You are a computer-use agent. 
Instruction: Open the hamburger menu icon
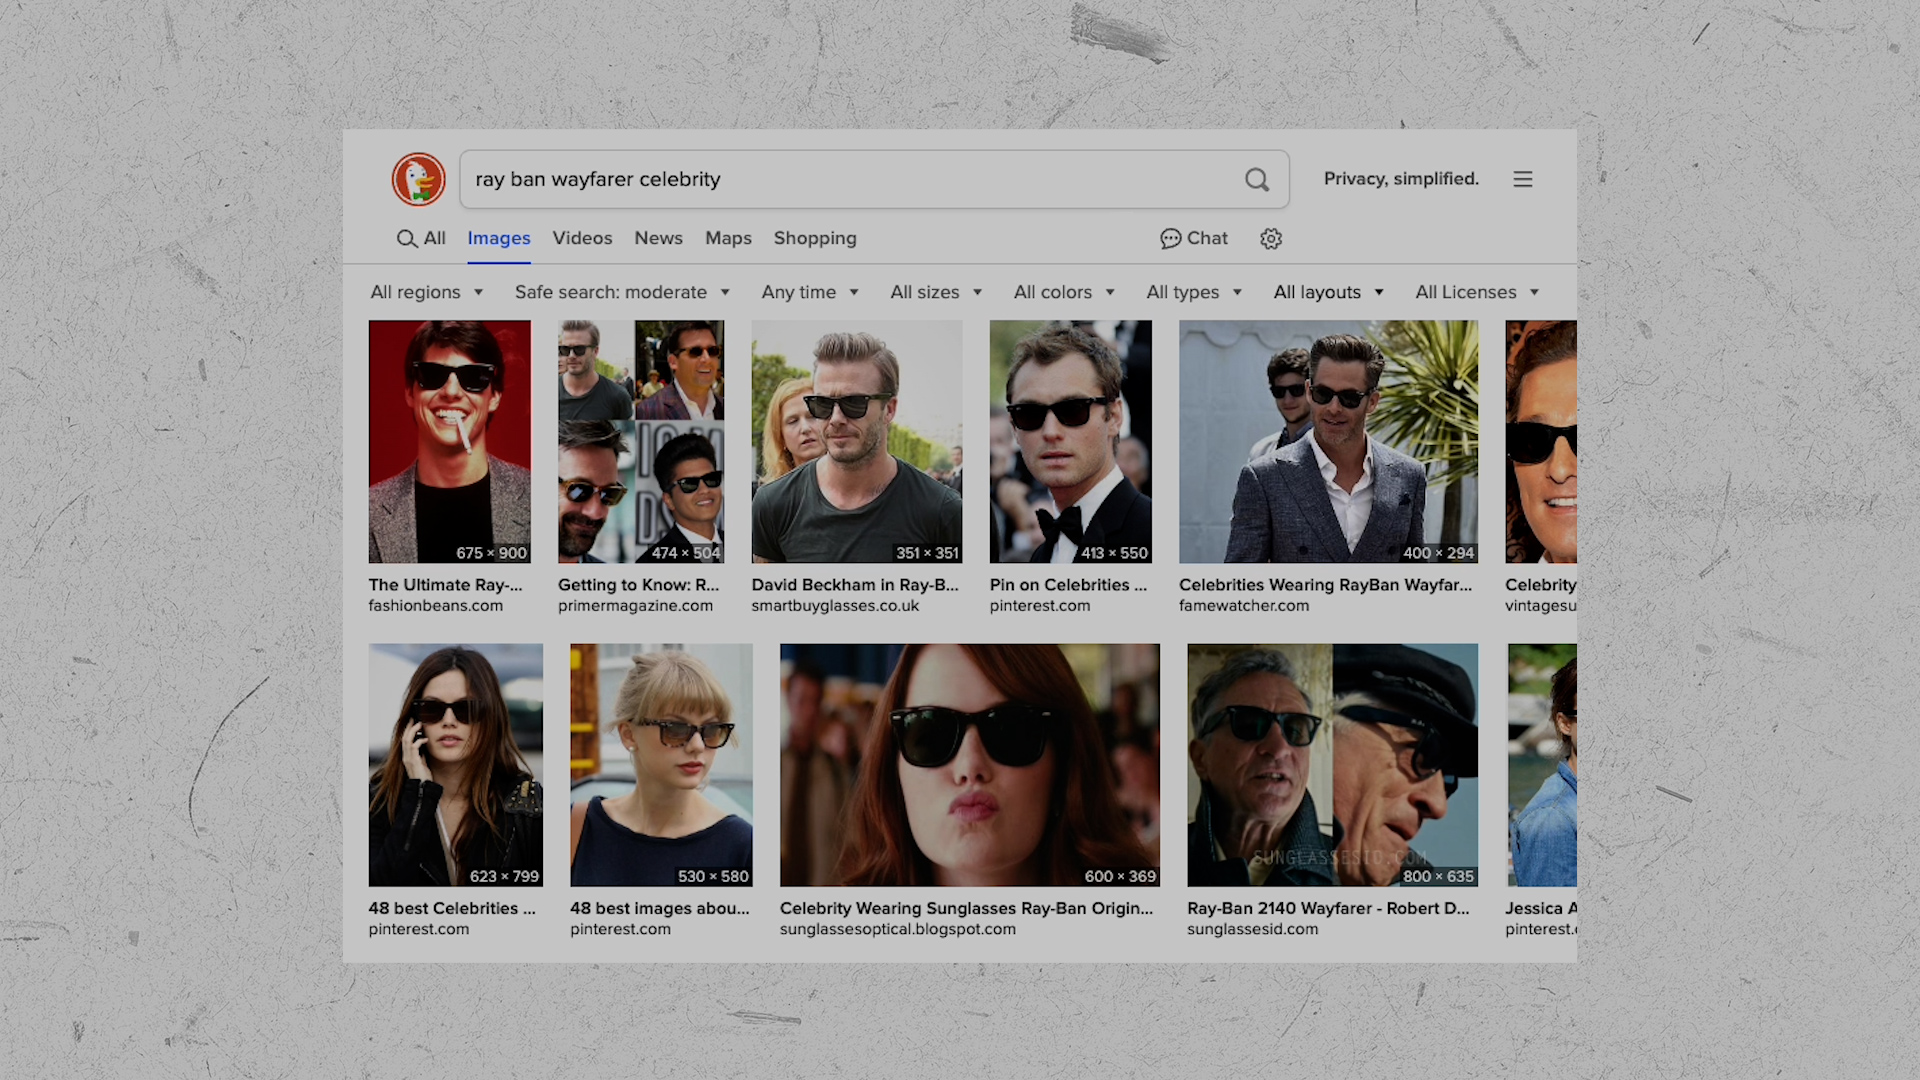point(1523,179)
